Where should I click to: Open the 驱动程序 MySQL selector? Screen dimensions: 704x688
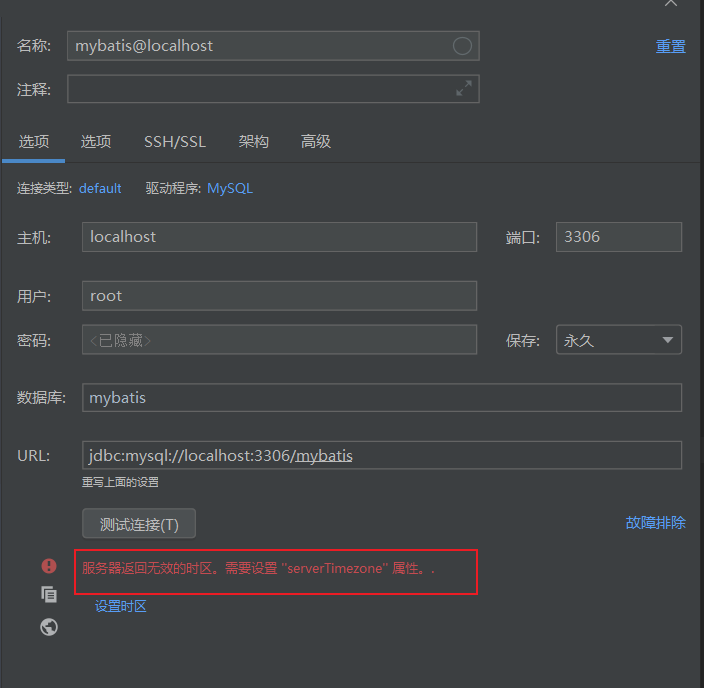230,188
